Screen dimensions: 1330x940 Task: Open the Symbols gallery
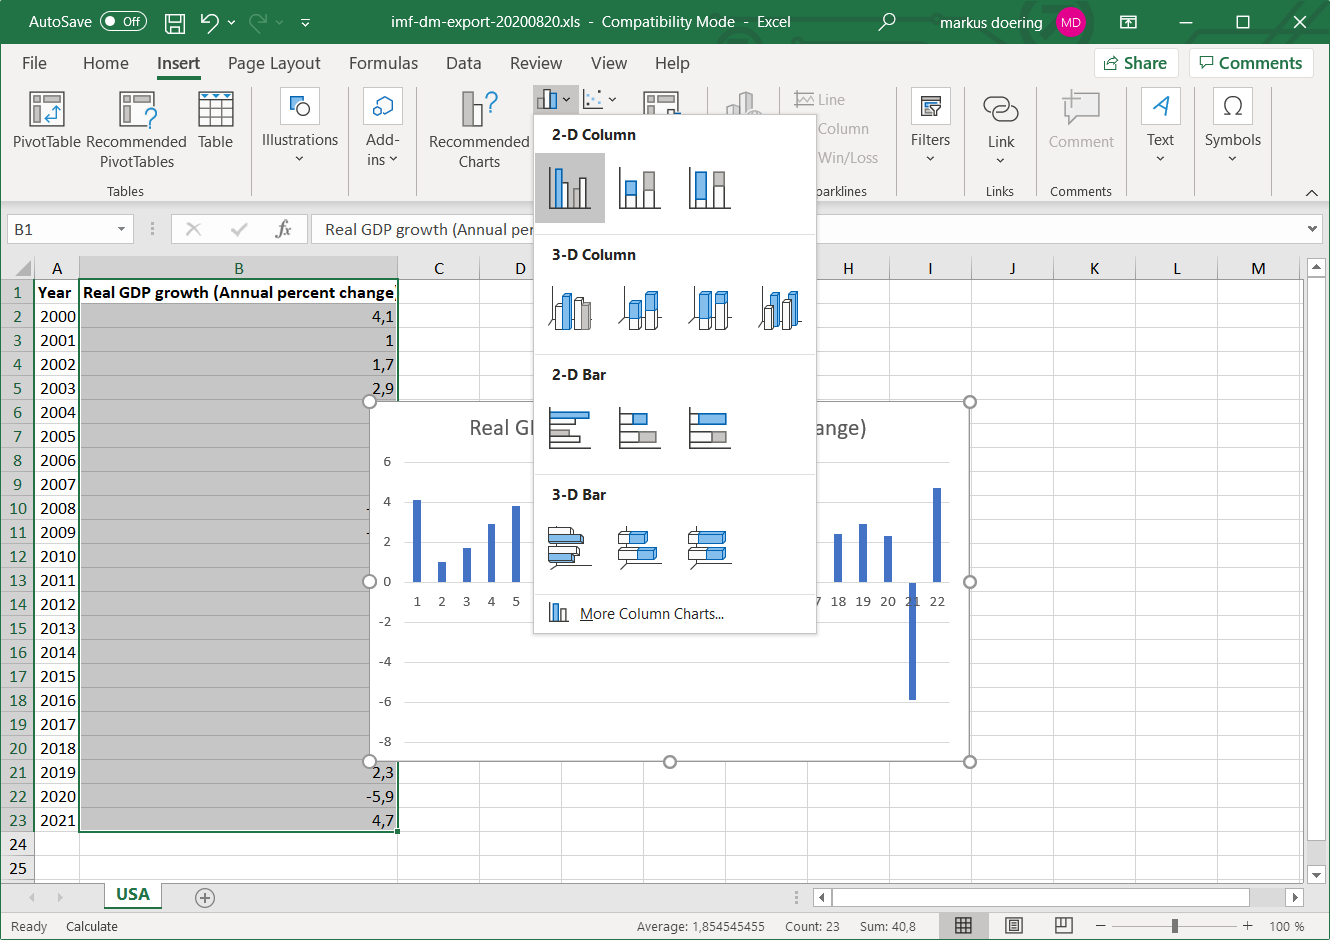click(x=1232, y=124)
